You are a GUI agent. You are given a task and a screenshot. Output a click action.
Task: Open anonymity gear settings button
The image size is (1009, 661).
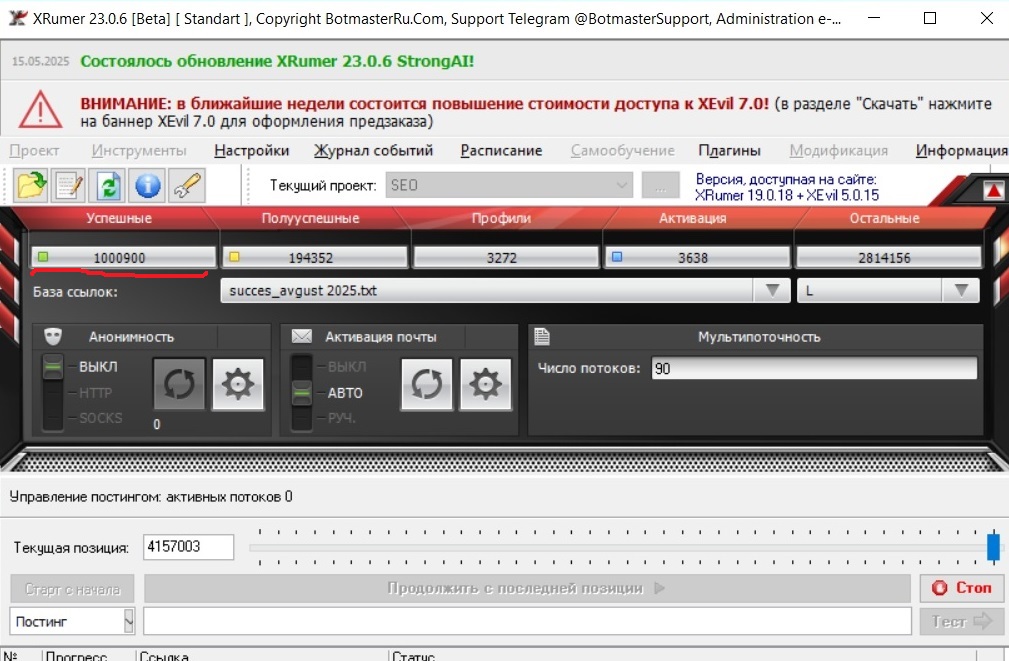pos(237,384)
